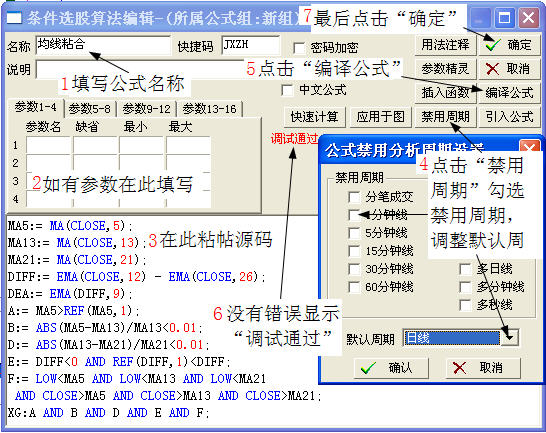The height and width of the screenshot is (433, 546).
Task: Click the red X 取消 button at top
Action: 509,69
